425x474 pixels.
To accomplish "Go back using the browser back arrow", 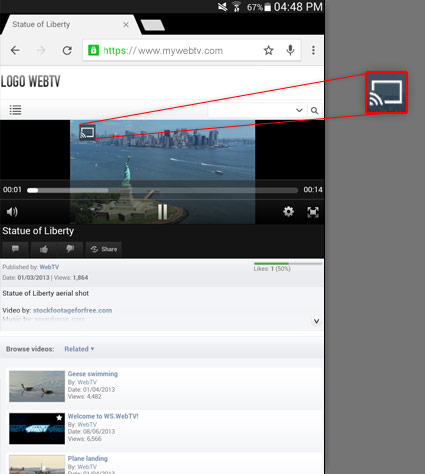I will point(15,50).
